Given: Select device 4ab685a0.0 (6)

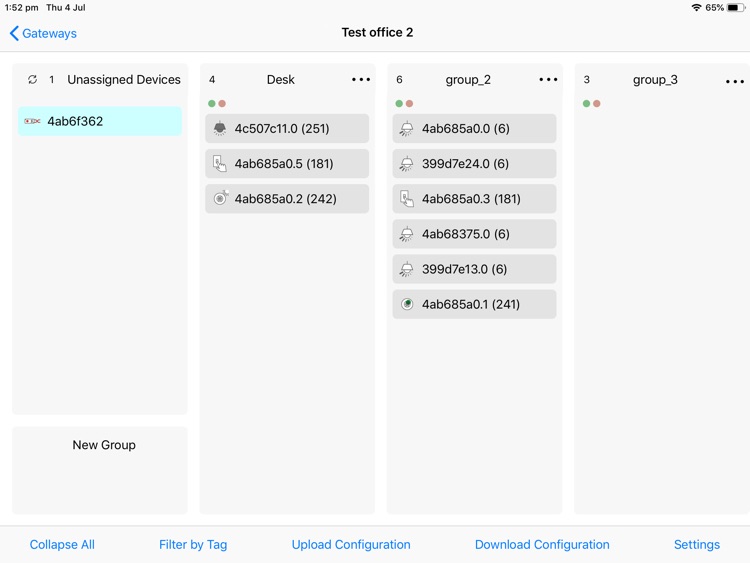Looking at the screenshot, I should [474, 128].
